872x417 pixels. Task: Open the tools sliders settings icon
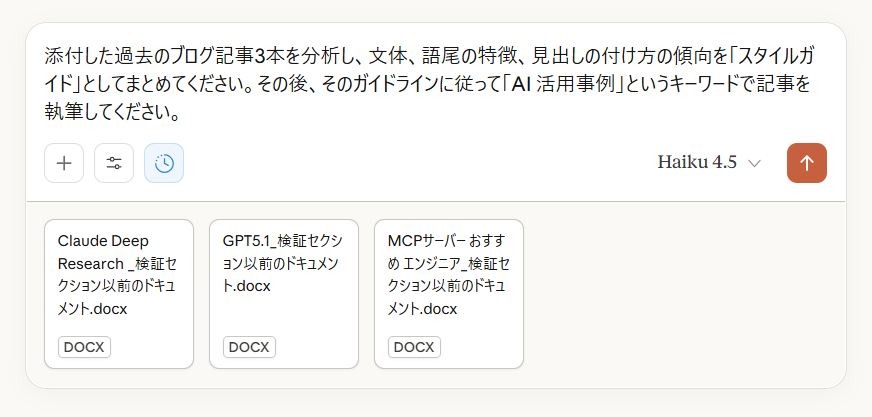tap(114, 163)
